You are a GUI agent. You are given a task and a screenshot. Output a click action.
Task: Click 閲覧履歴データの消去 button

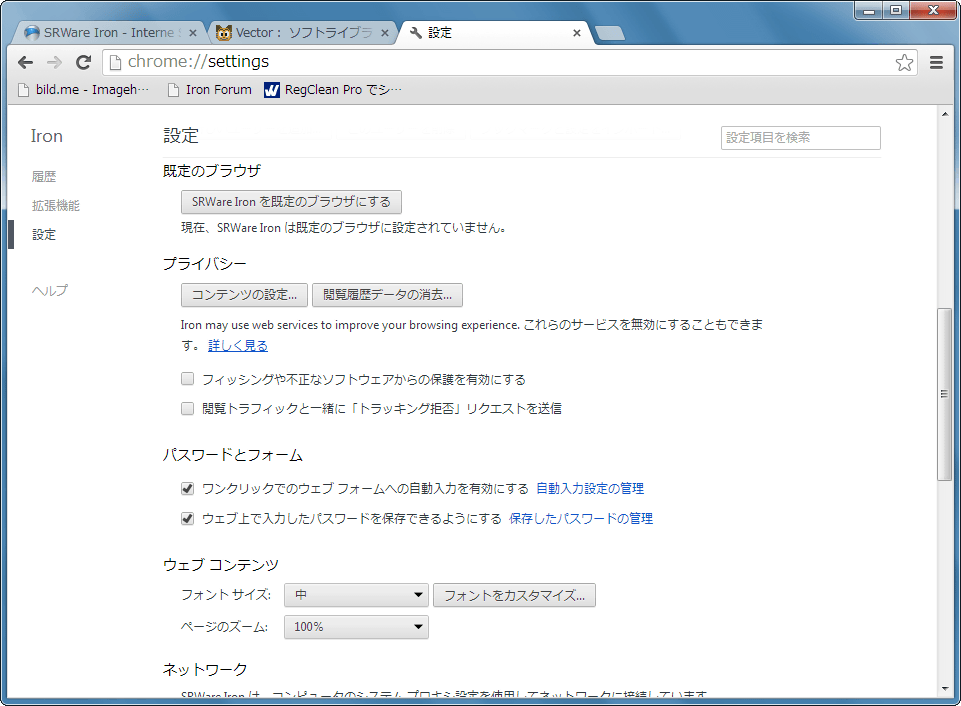click(x=387, y=295)
